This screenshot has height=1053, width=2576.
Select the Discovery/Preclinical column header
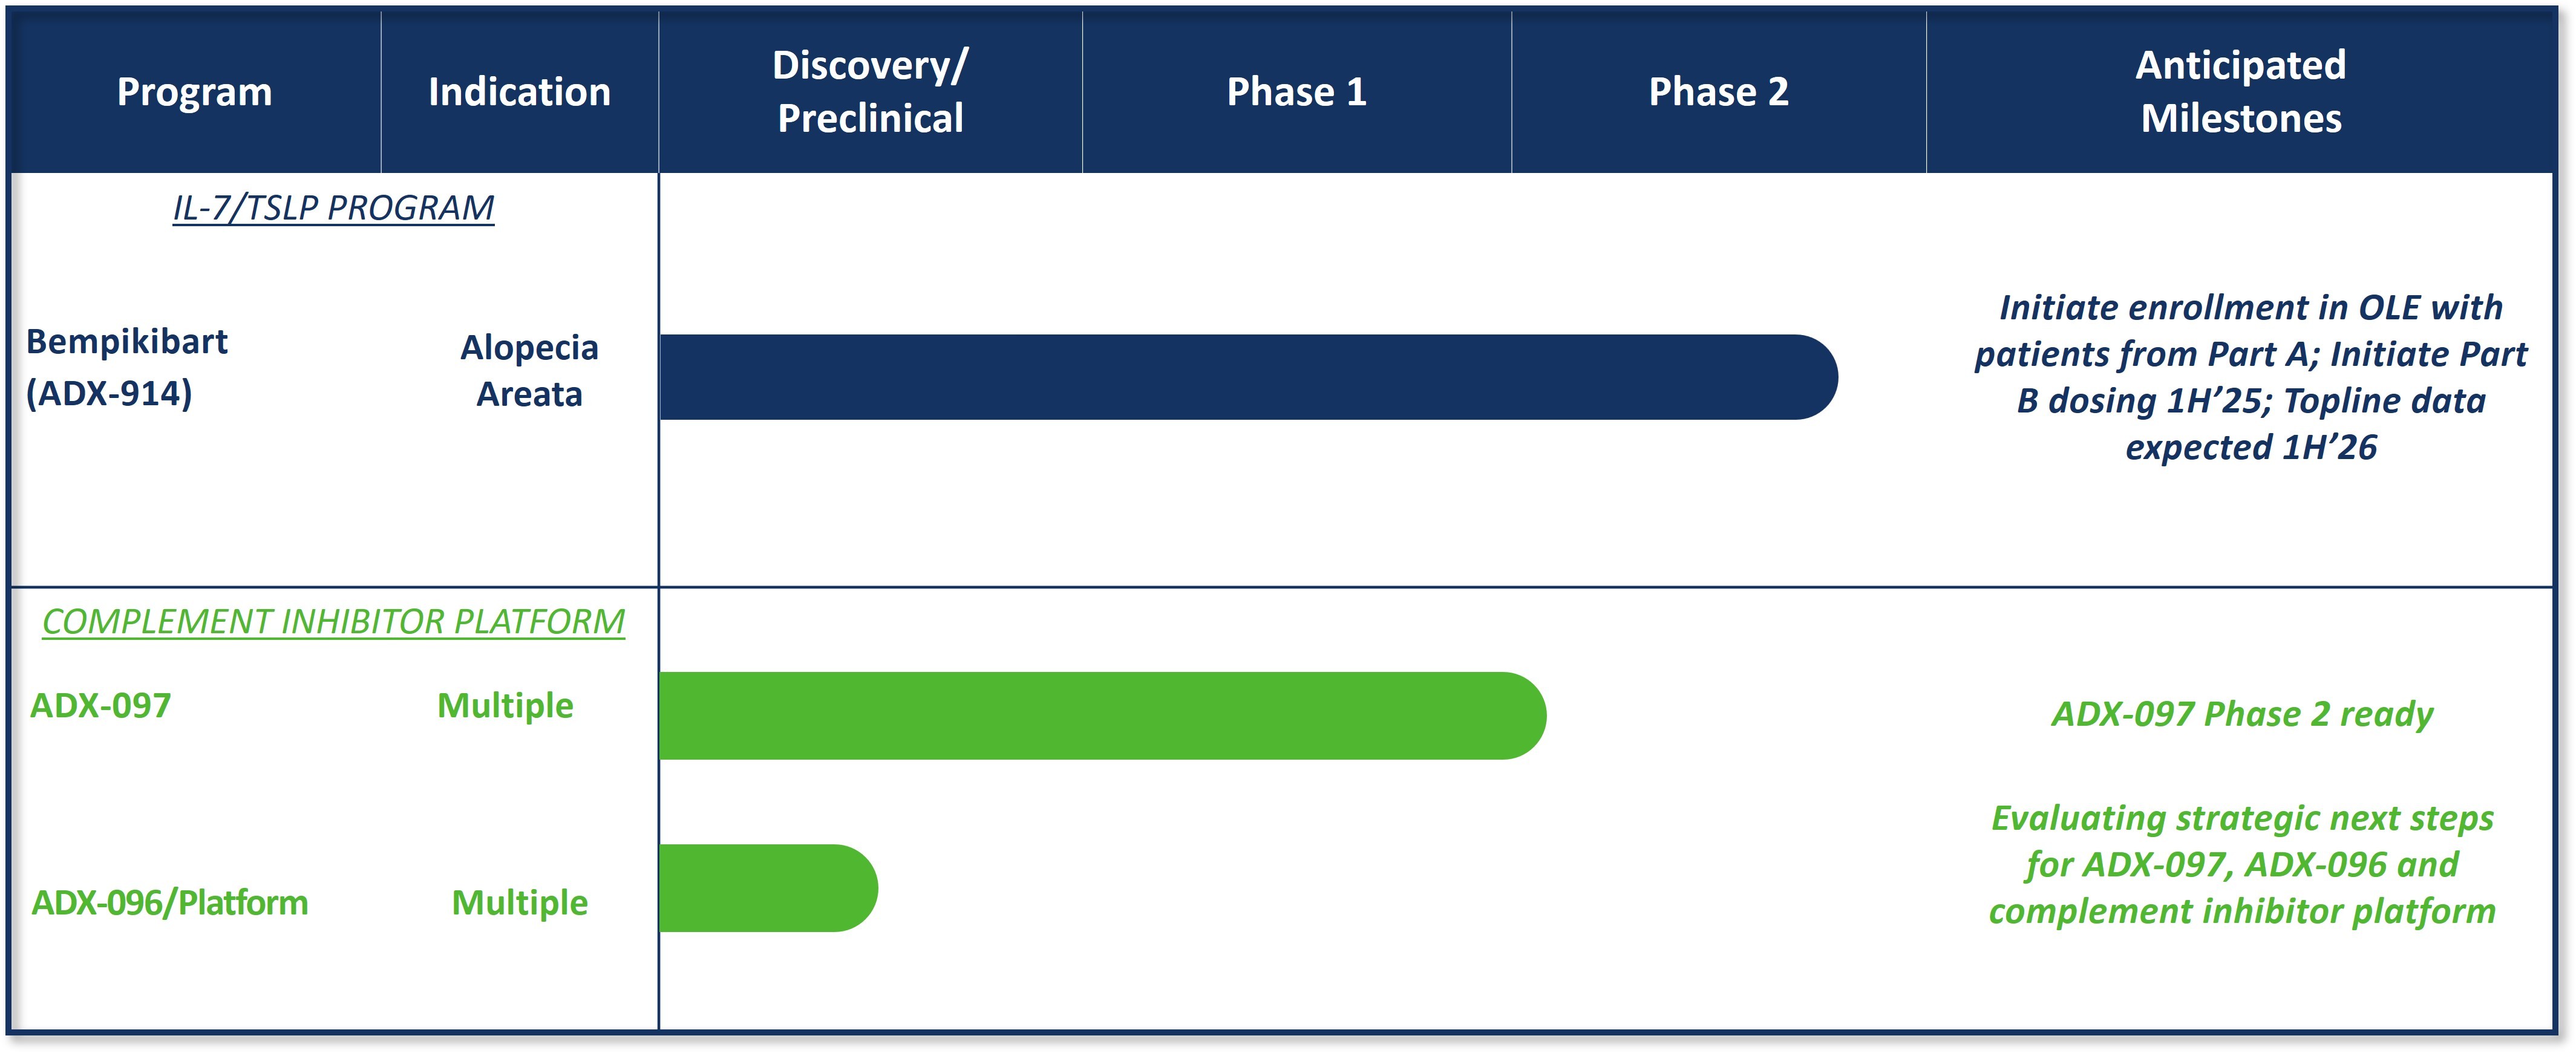(x=870, y=92)
